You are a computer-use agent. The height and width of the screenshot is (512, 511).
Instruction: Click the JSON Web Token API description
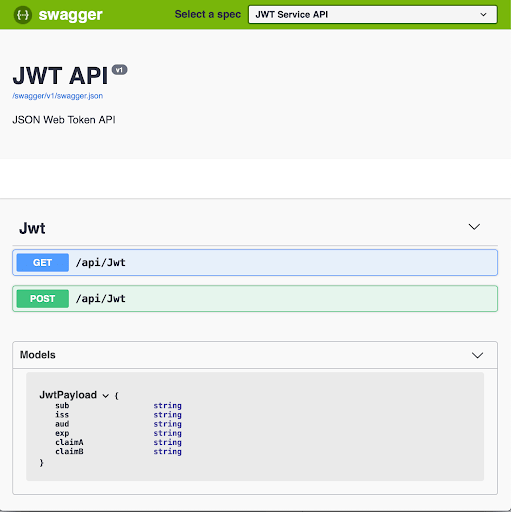point(64,120)
